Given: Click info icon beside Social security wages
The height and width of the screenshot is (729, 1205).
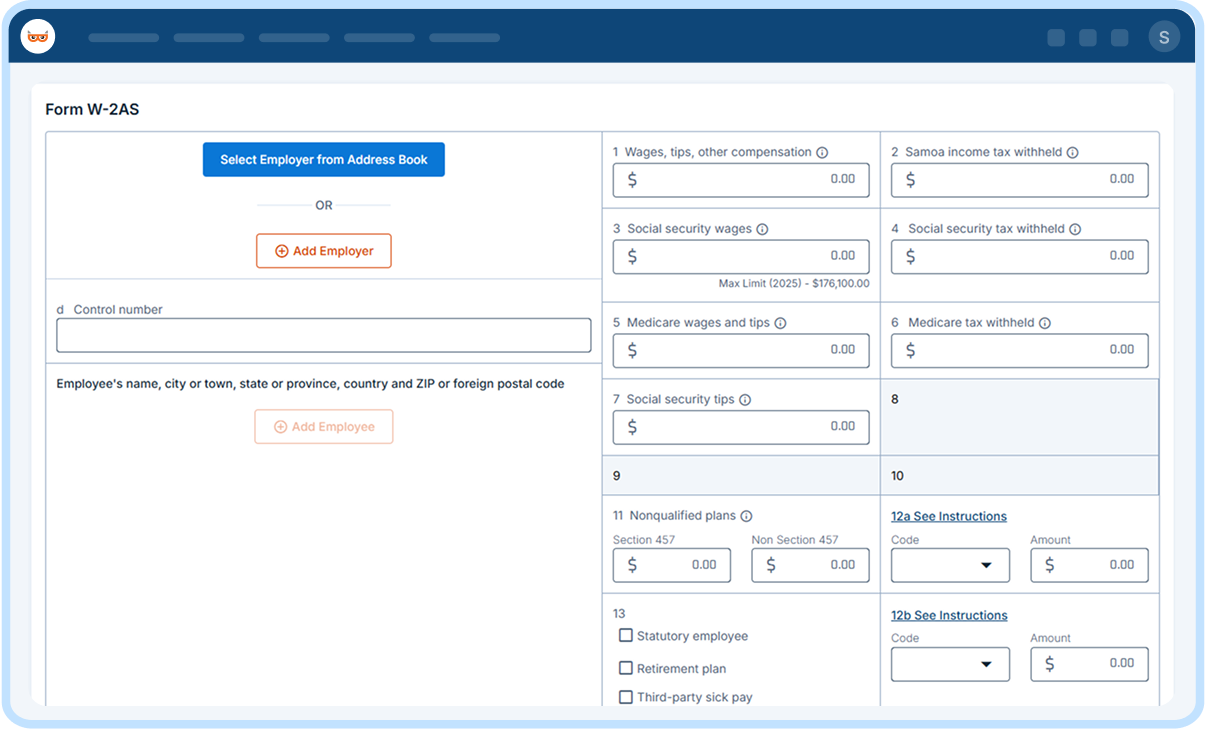Looking at the screenshot, I should [x=762, y=229].
